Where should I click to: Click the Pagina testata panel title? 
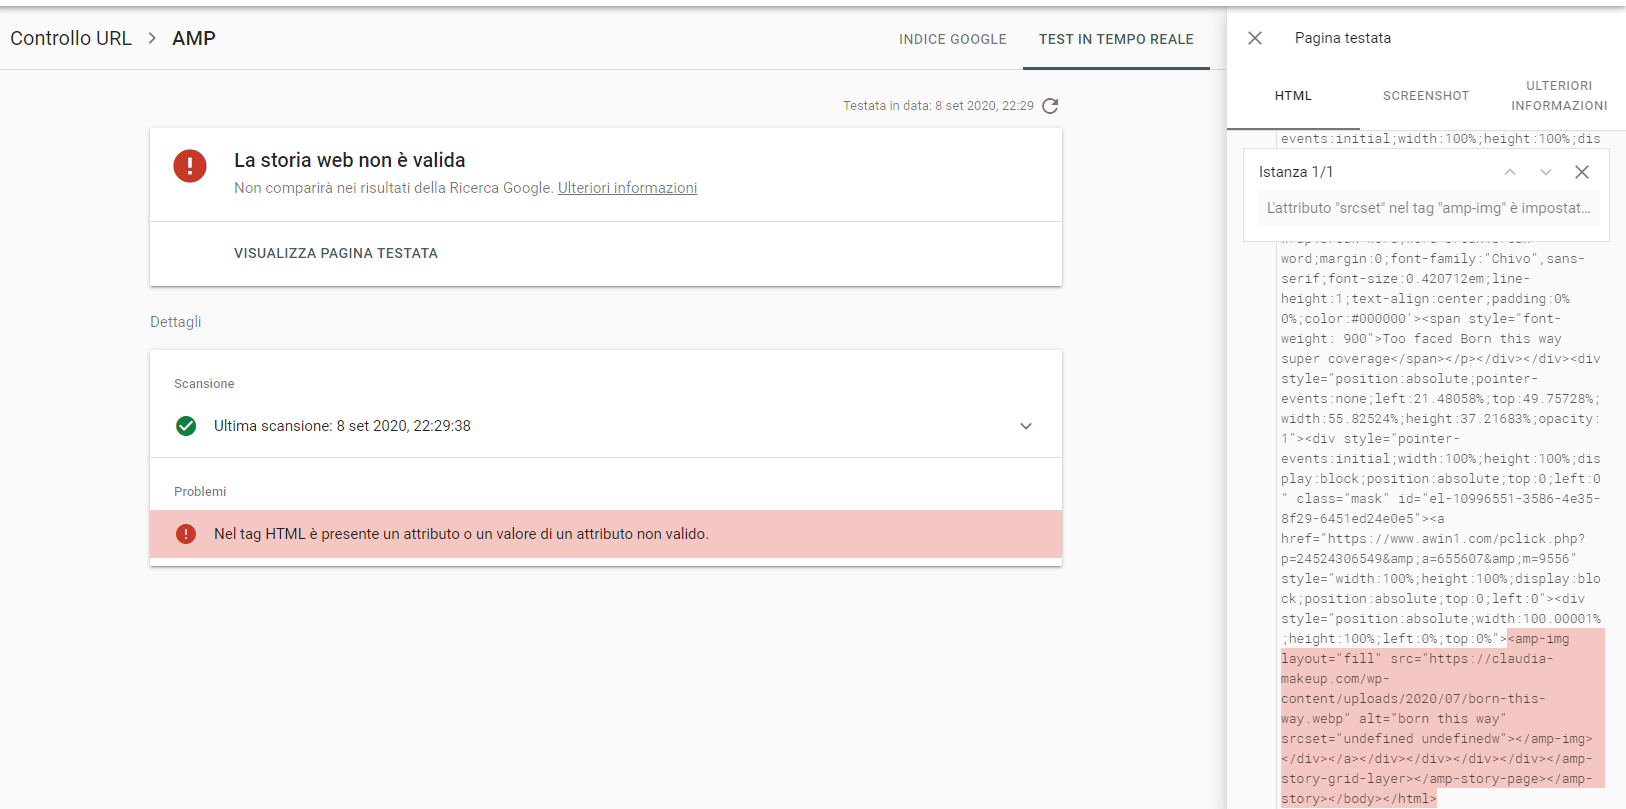click(1343, 38)
